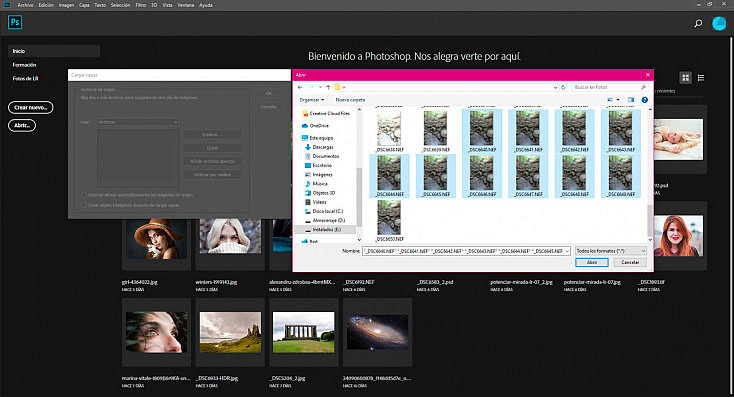
Task: Click the Crear nuevo button
Action: [30, 107]
